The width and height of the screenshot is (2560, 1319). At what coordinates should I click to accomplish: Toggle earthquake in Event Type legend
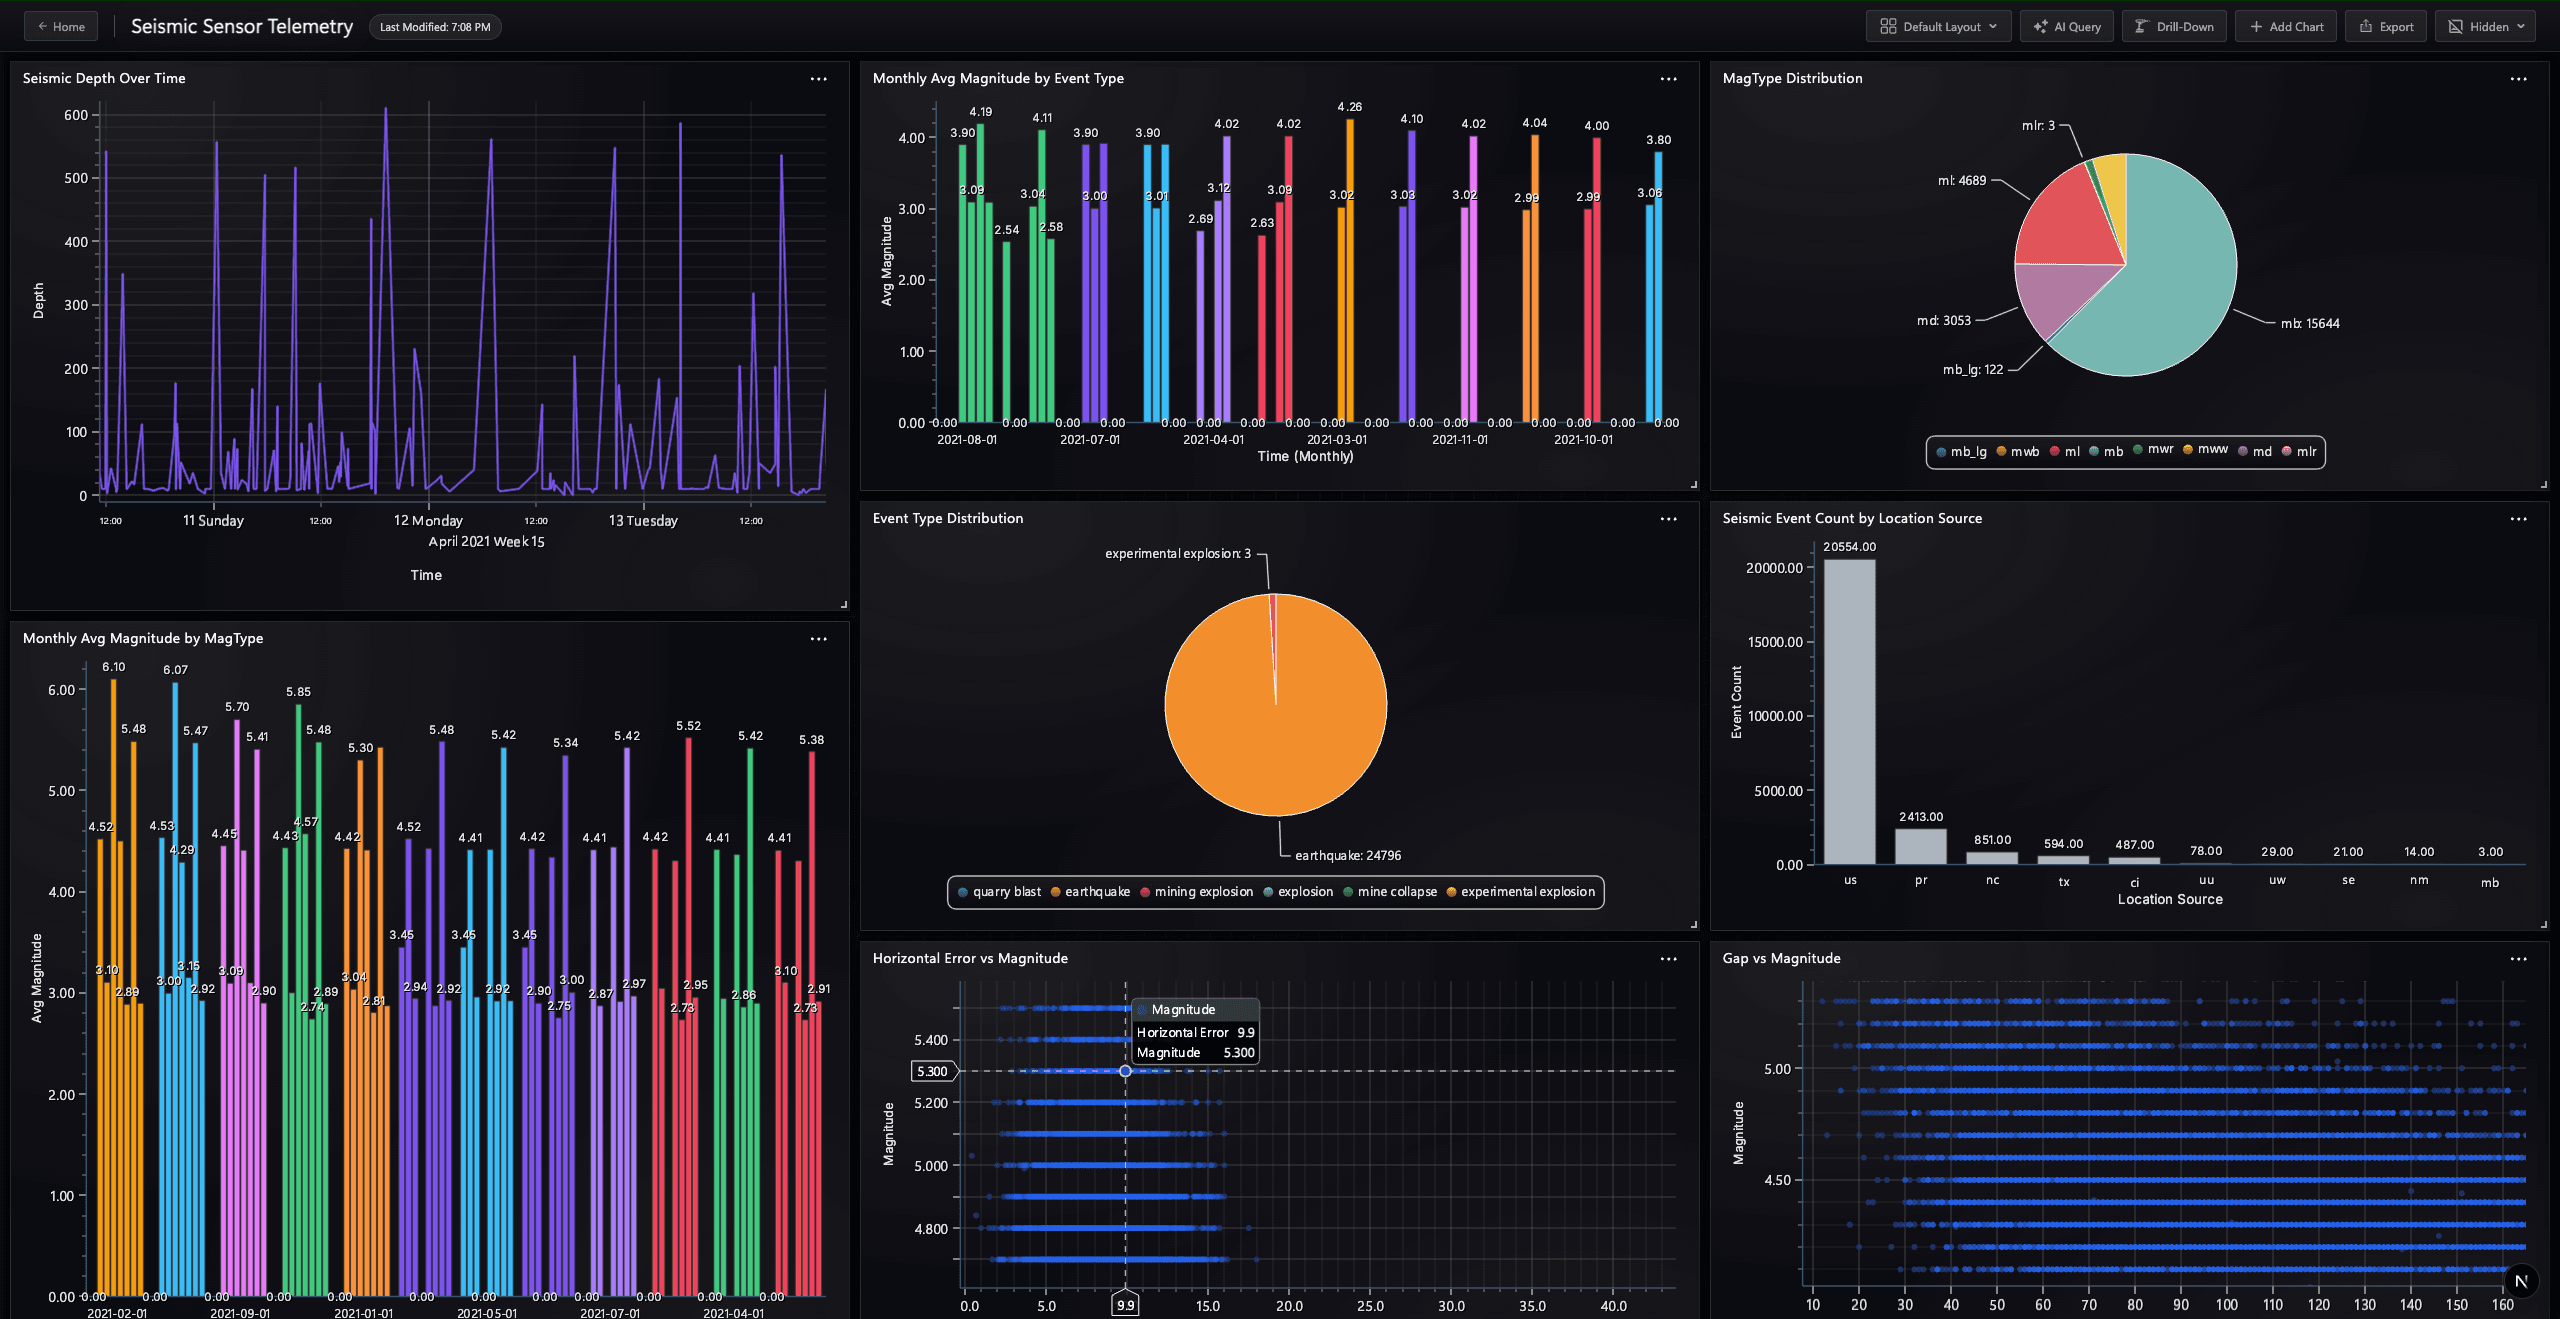click(x=1090, y=892)
